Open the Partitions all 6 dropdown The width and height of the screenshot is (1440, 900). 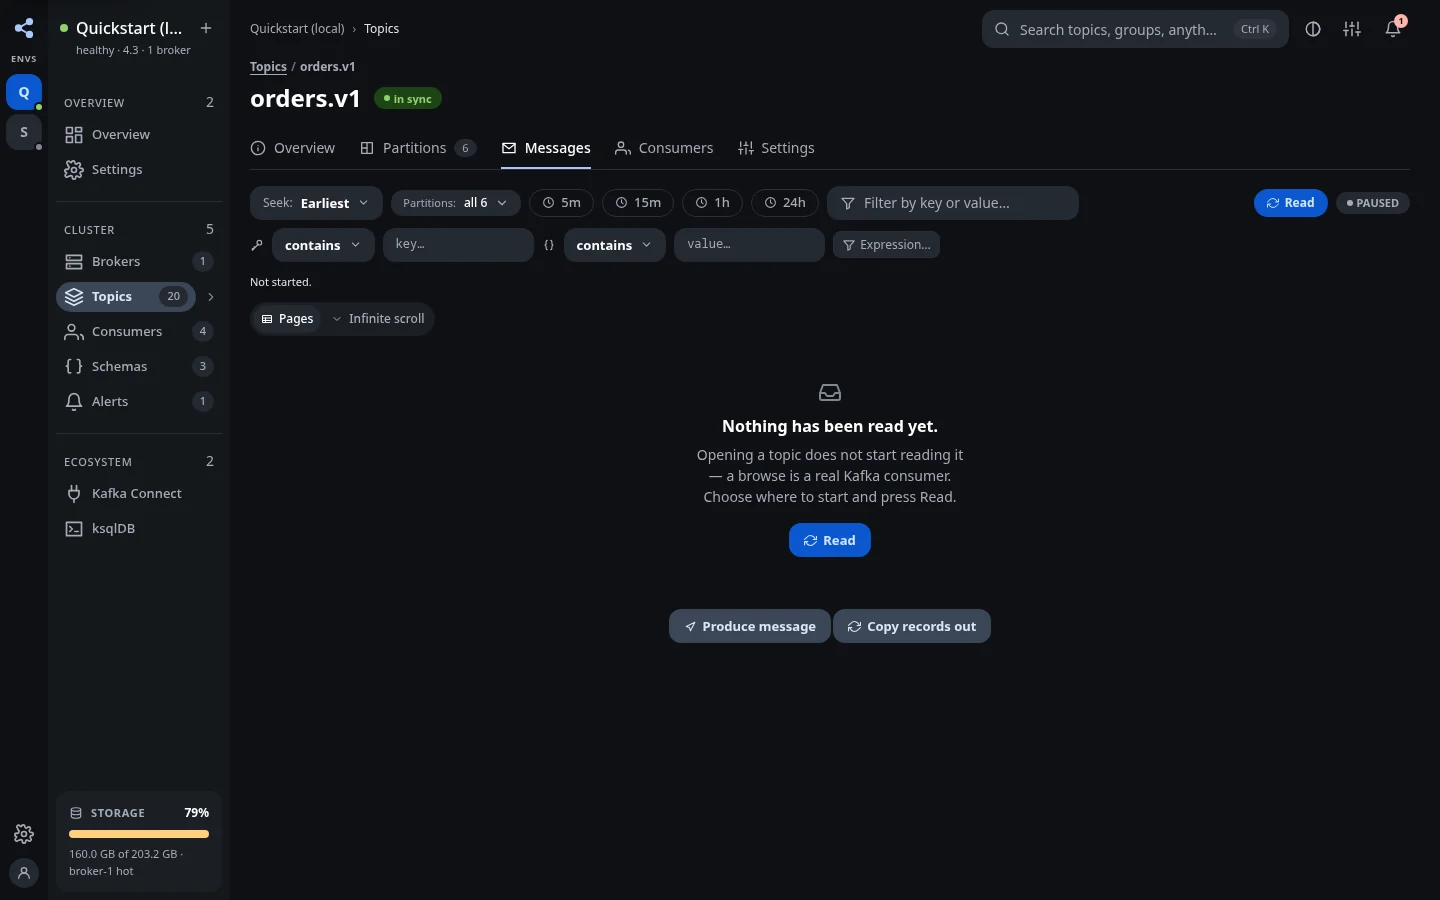click(x=456, y=203)
